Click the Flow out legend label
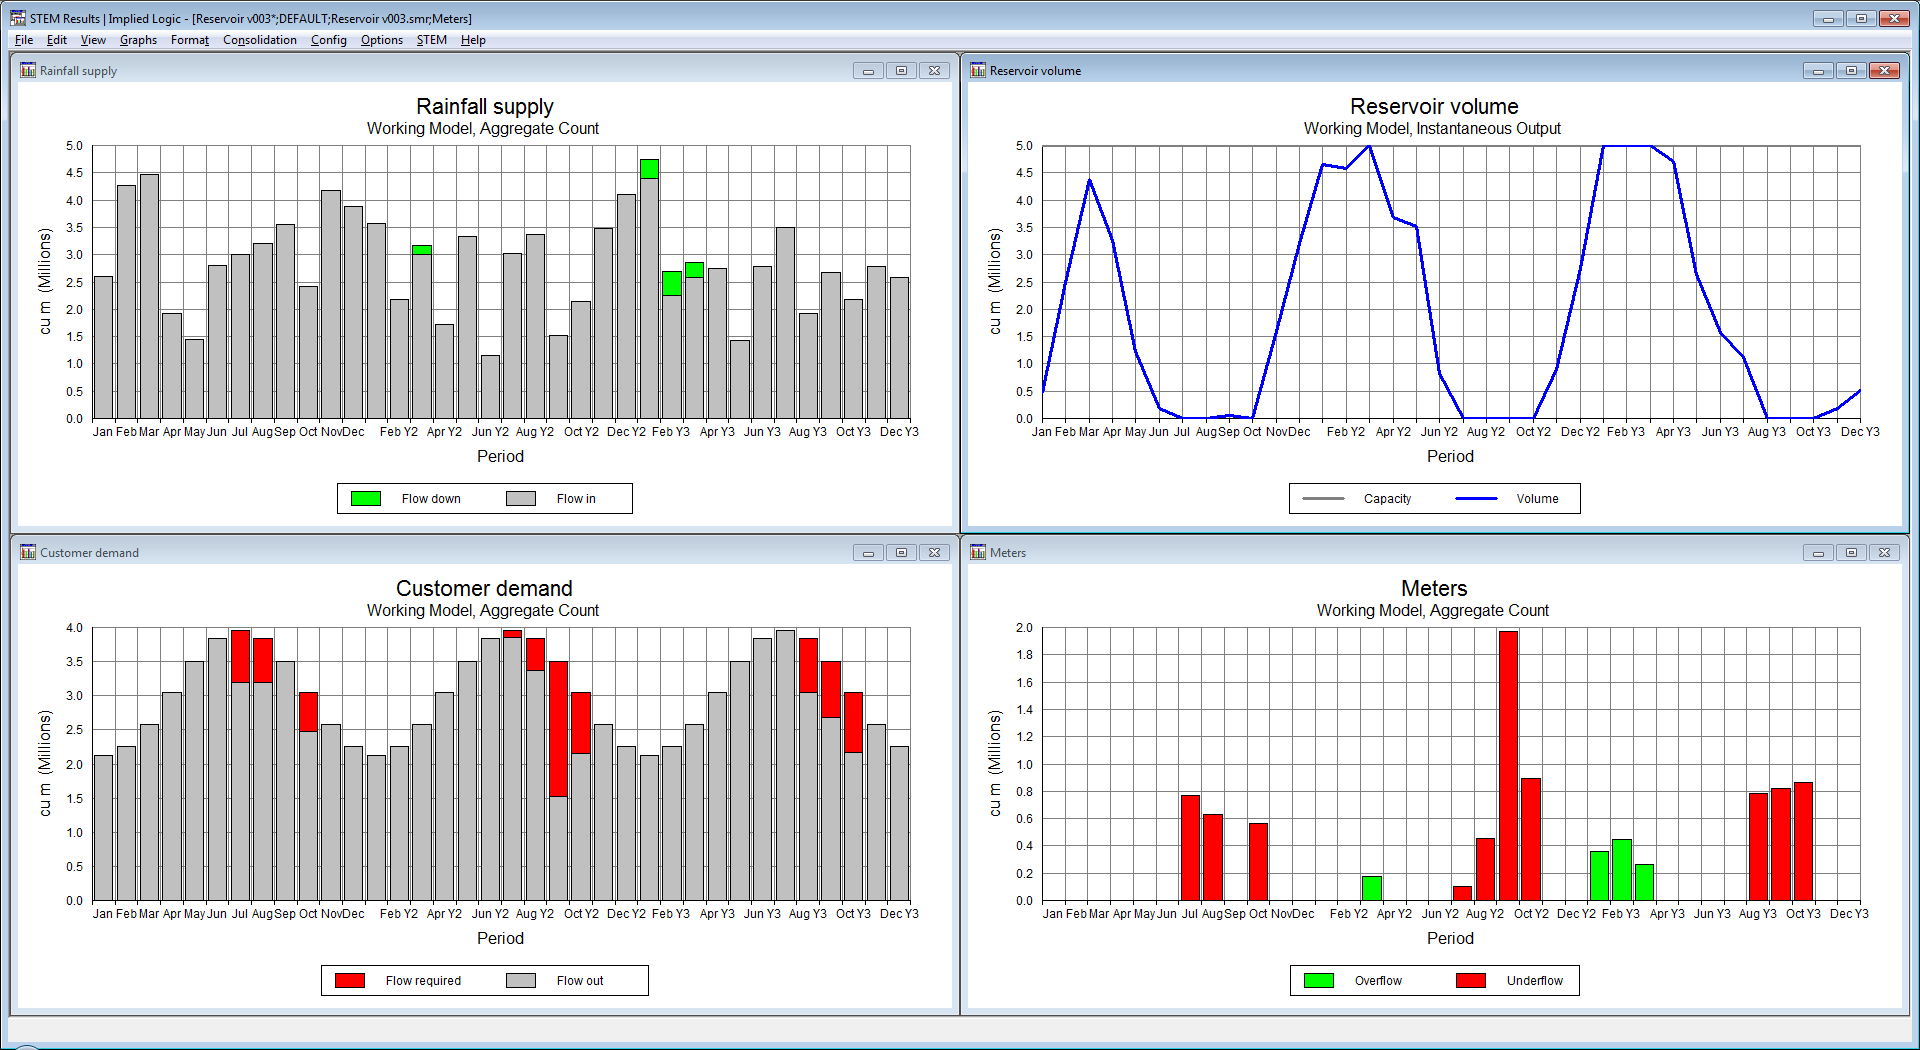The width and height of the screenshot is (1920, 1050). pos(580,981)
